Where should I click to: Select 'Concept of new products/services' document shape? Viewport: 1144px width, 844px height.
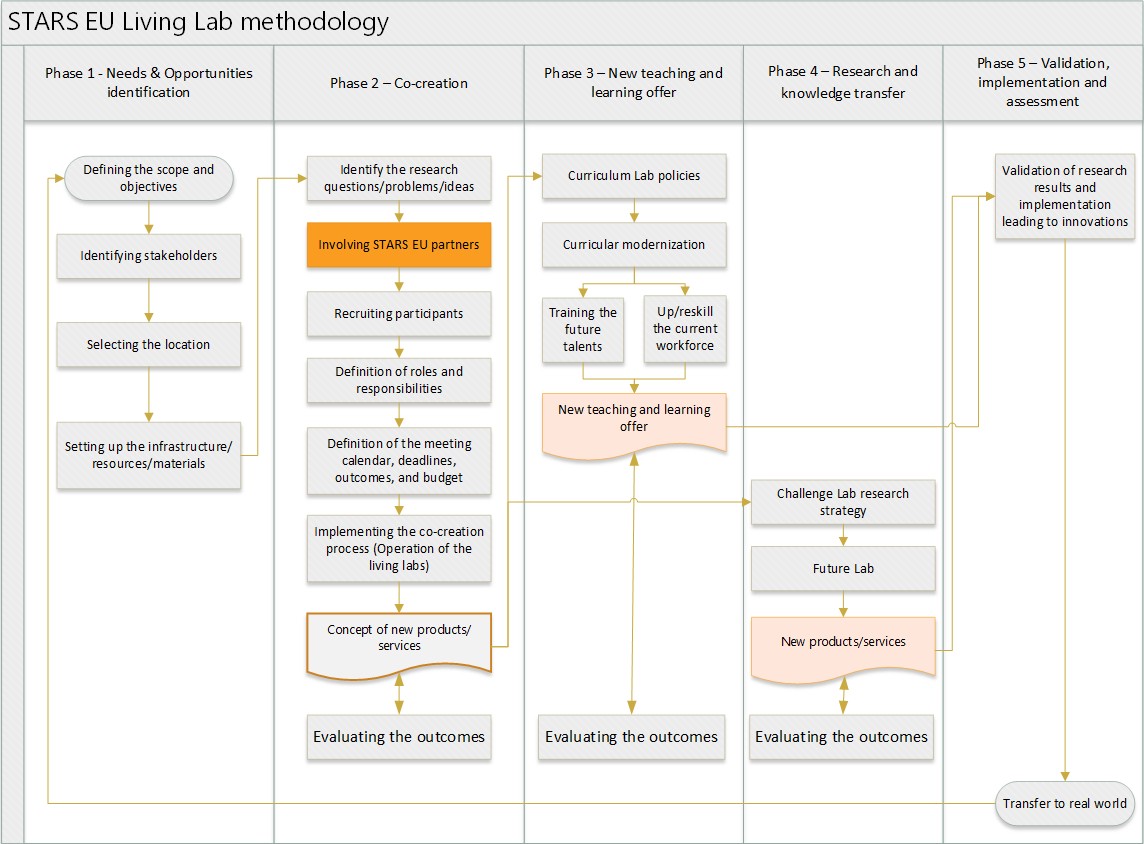click(x=399, y=638)
